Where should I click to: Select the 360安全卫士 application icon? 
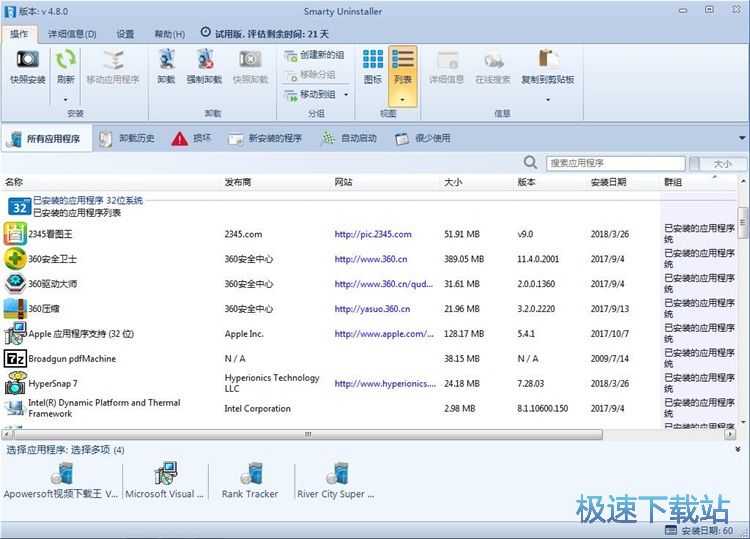point(15,259)
